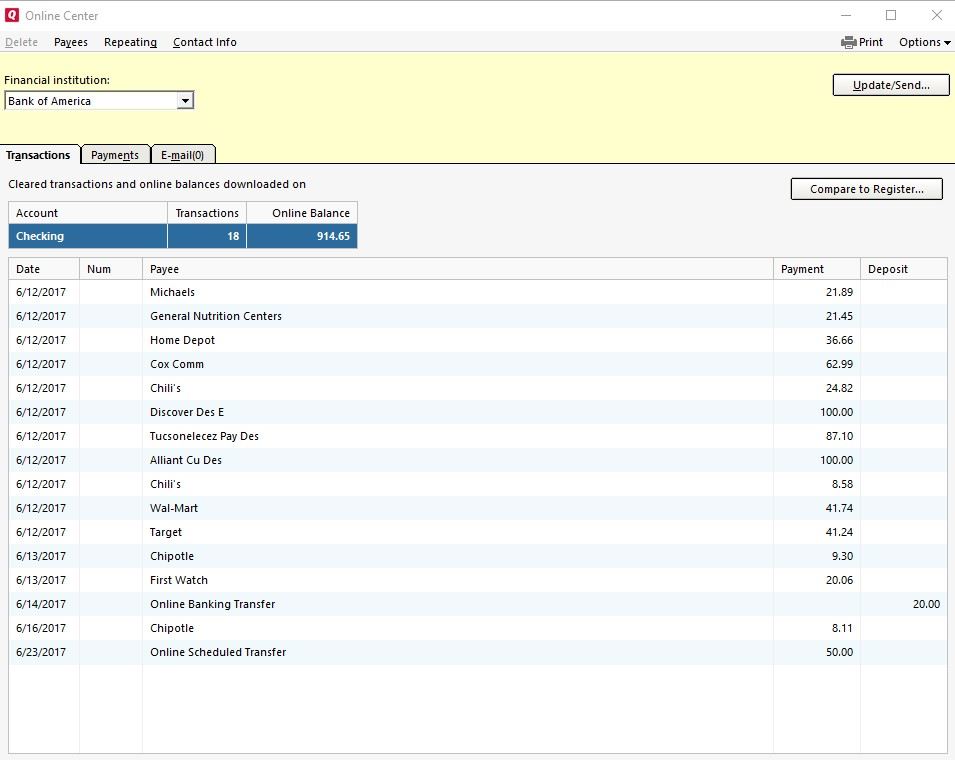Switch to the Payments tab
The width and height of the screenshot is (955, 760).
[115, 155]
